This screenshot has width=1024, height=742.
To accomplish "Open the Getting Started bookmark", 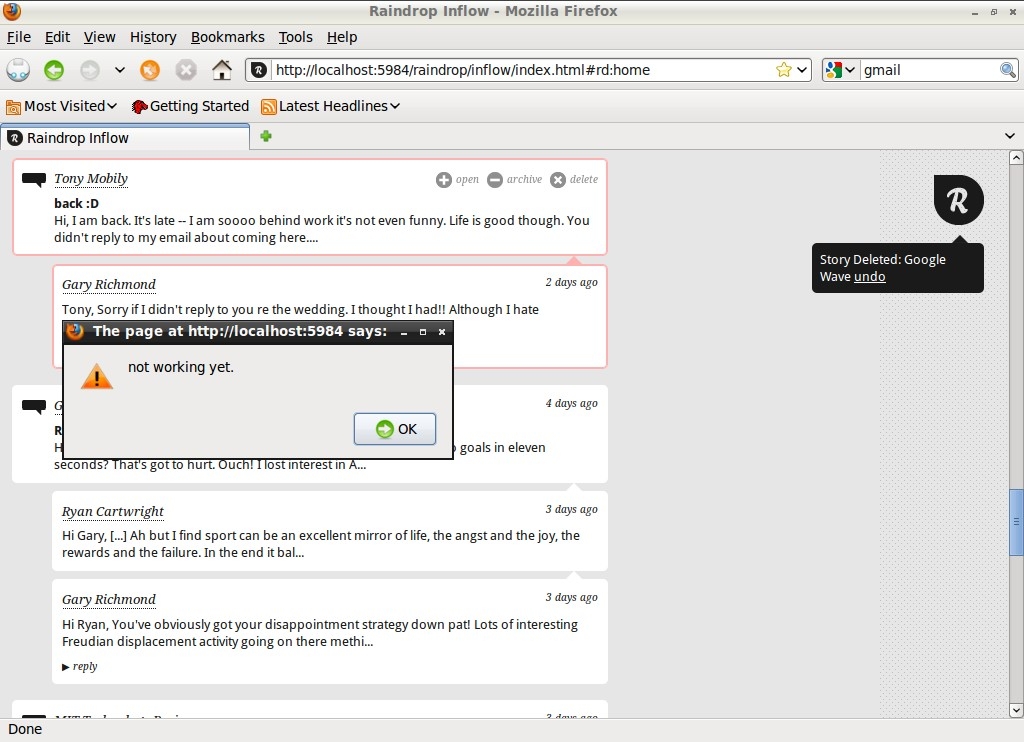I will coord(190,106).
